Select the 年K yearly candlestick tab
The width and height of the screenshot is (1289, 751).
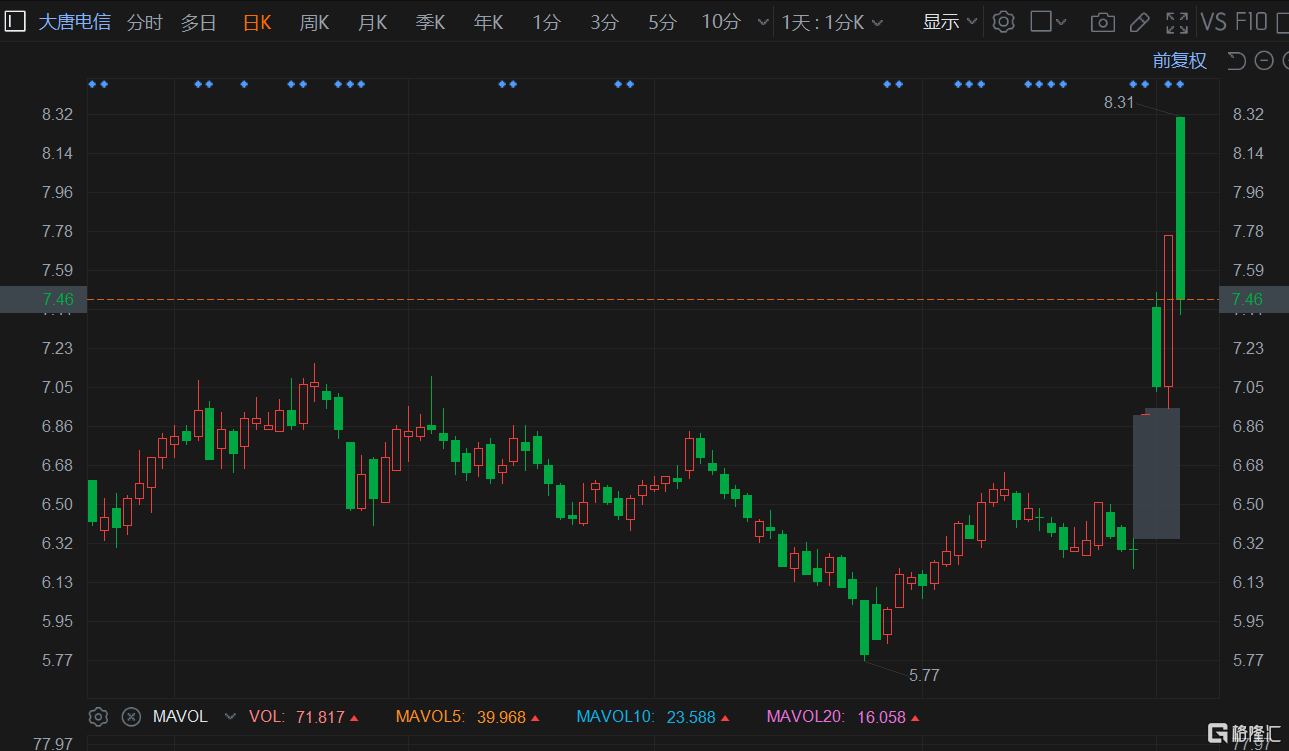pyautogui.click(x=488, y=22)
